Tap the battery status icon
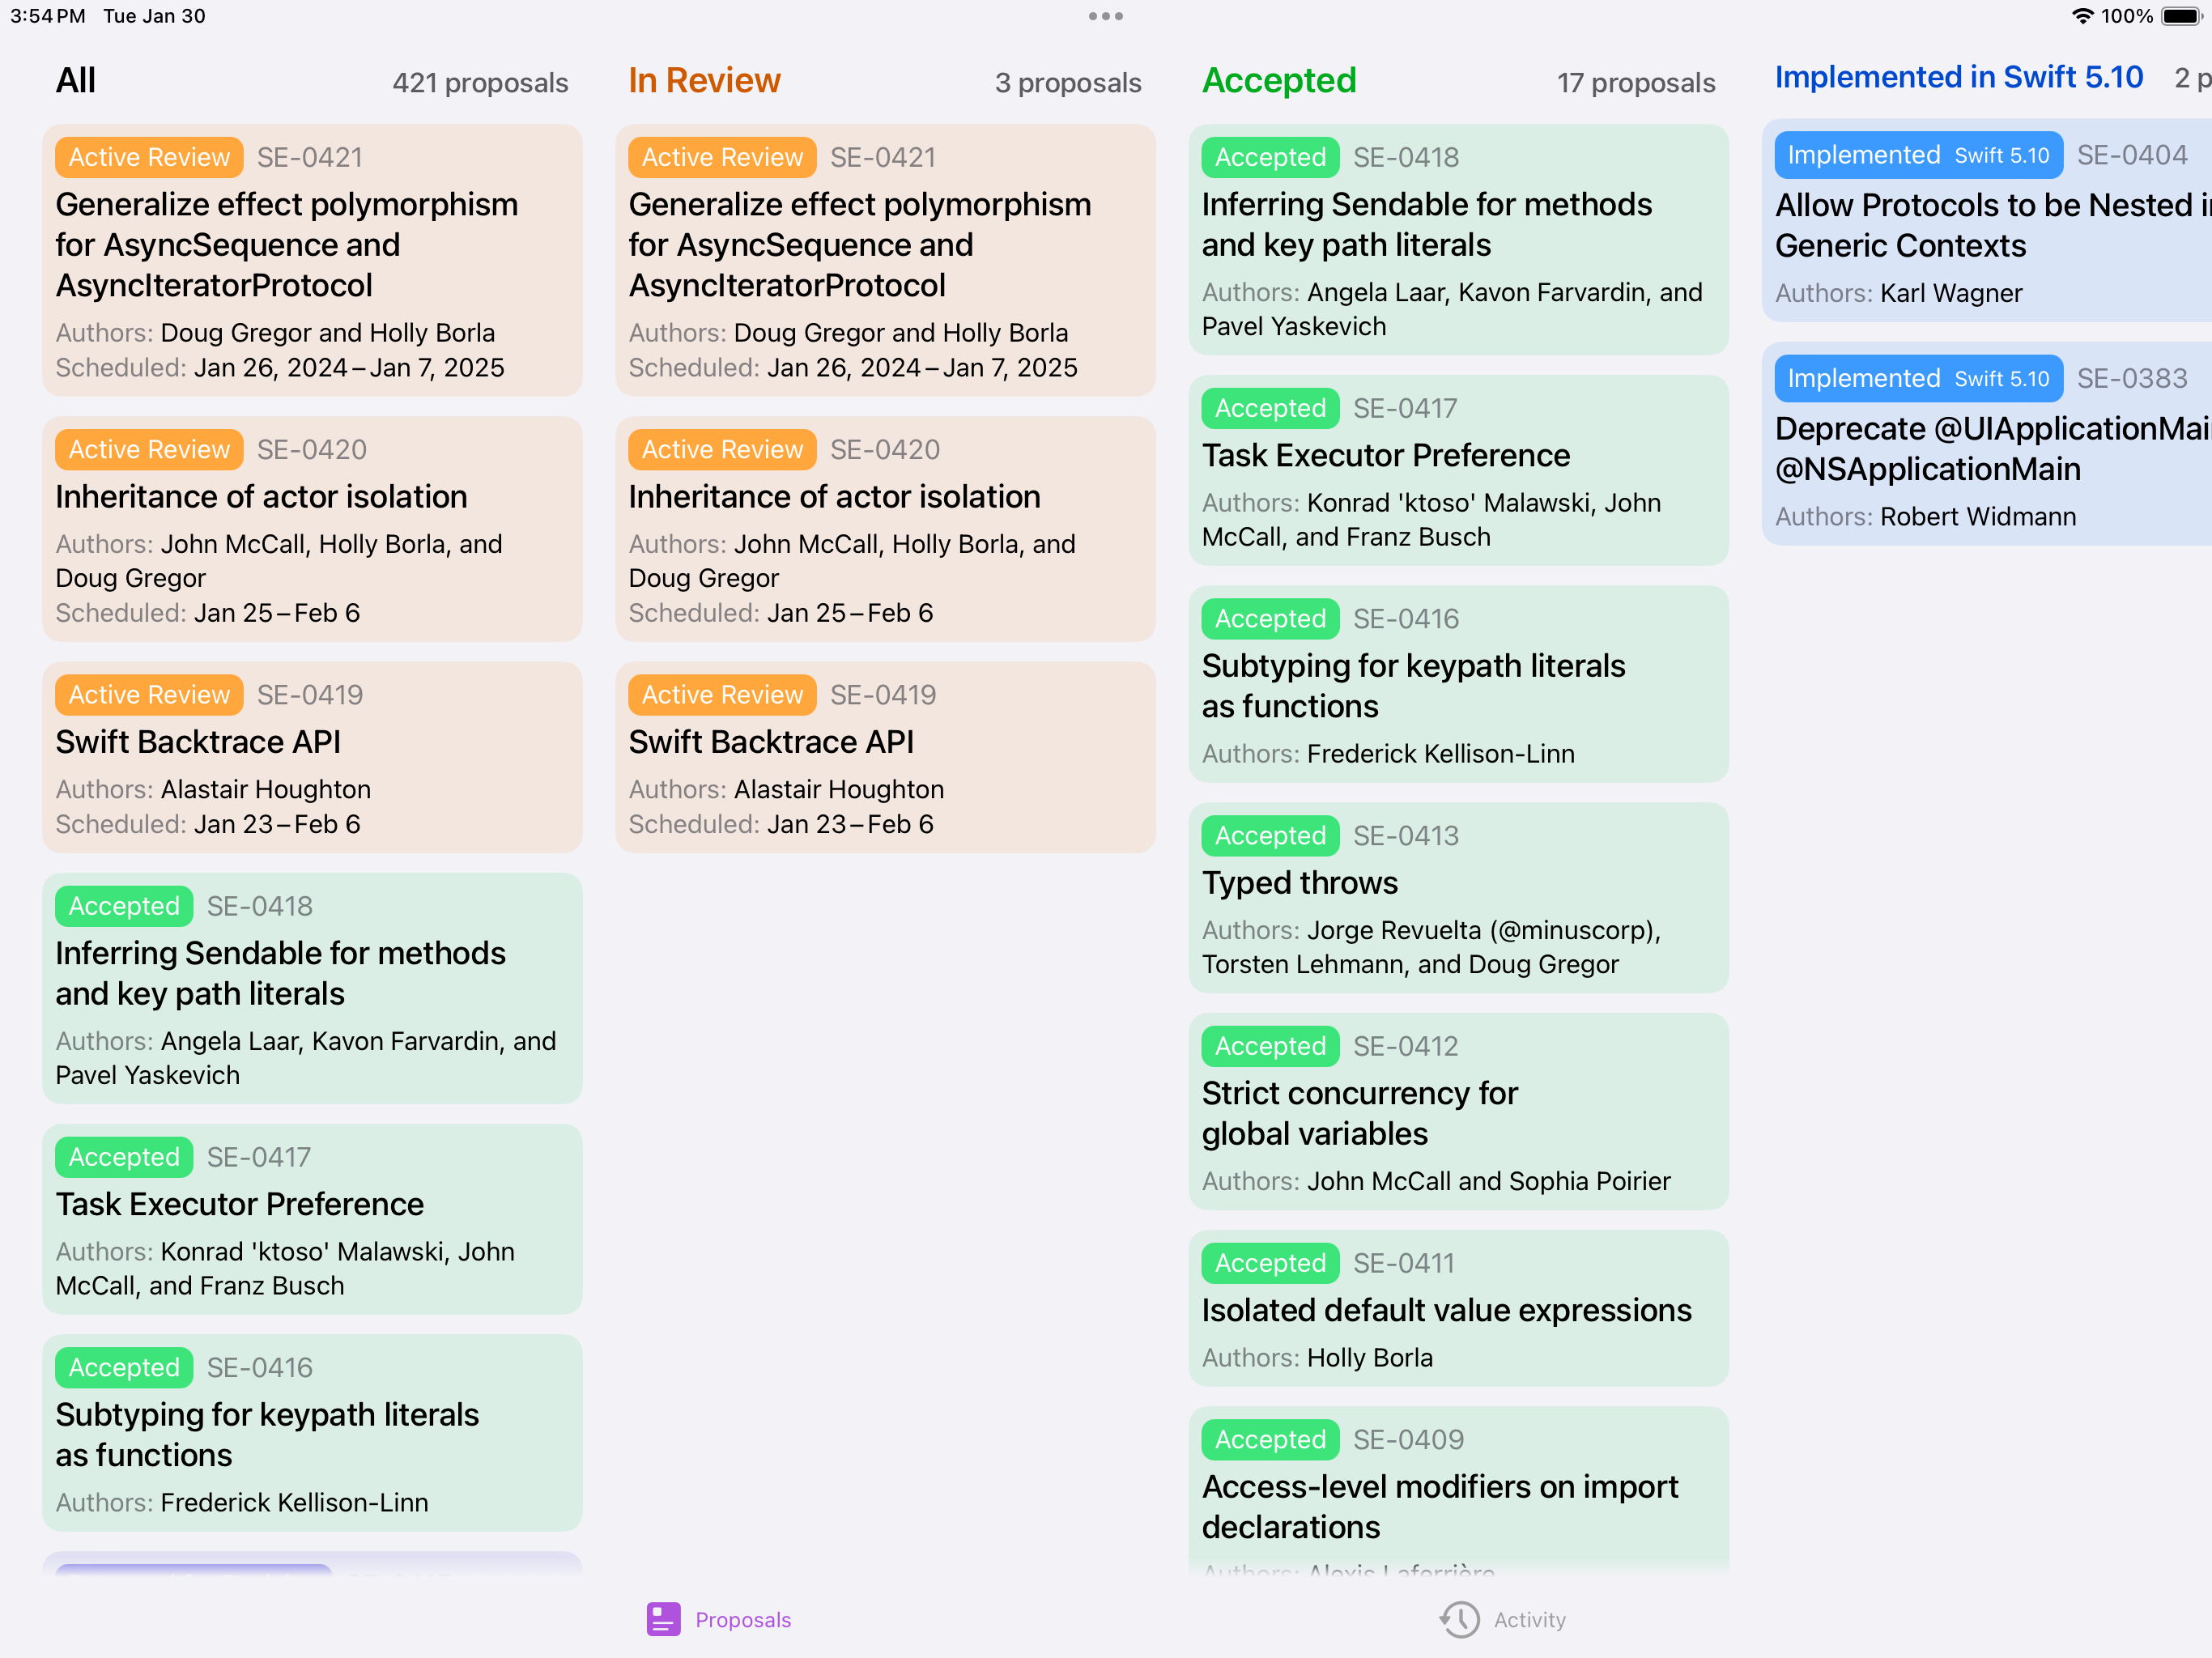The image size is (2212, 1658). click(2181, 16)
